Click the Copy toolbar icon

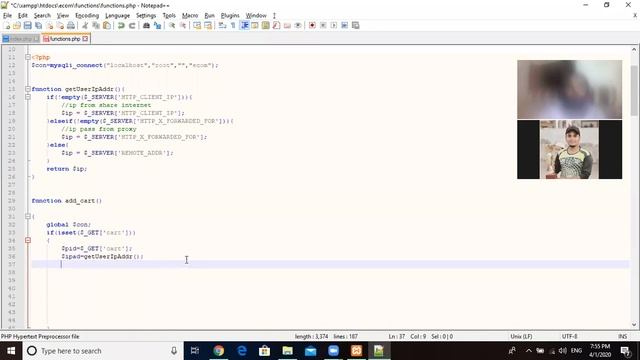click(x=96, y=25)
